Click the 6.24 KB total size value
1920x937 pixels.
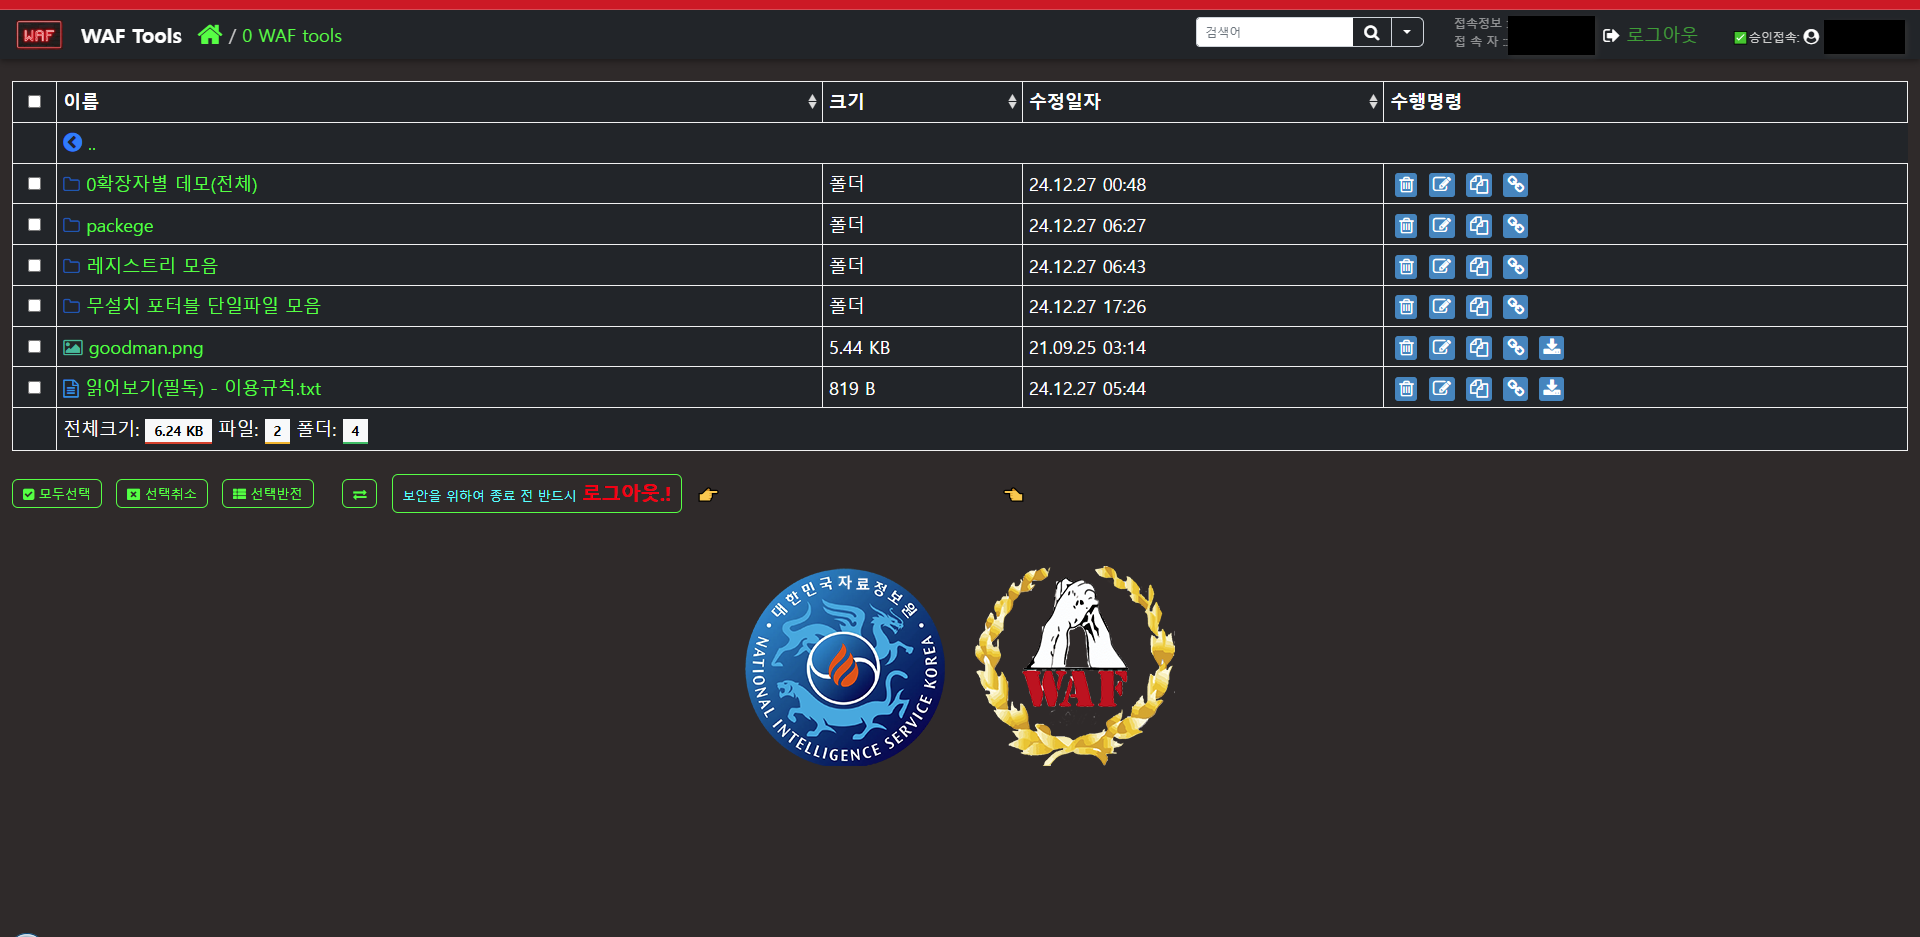[x=178, y=431]
